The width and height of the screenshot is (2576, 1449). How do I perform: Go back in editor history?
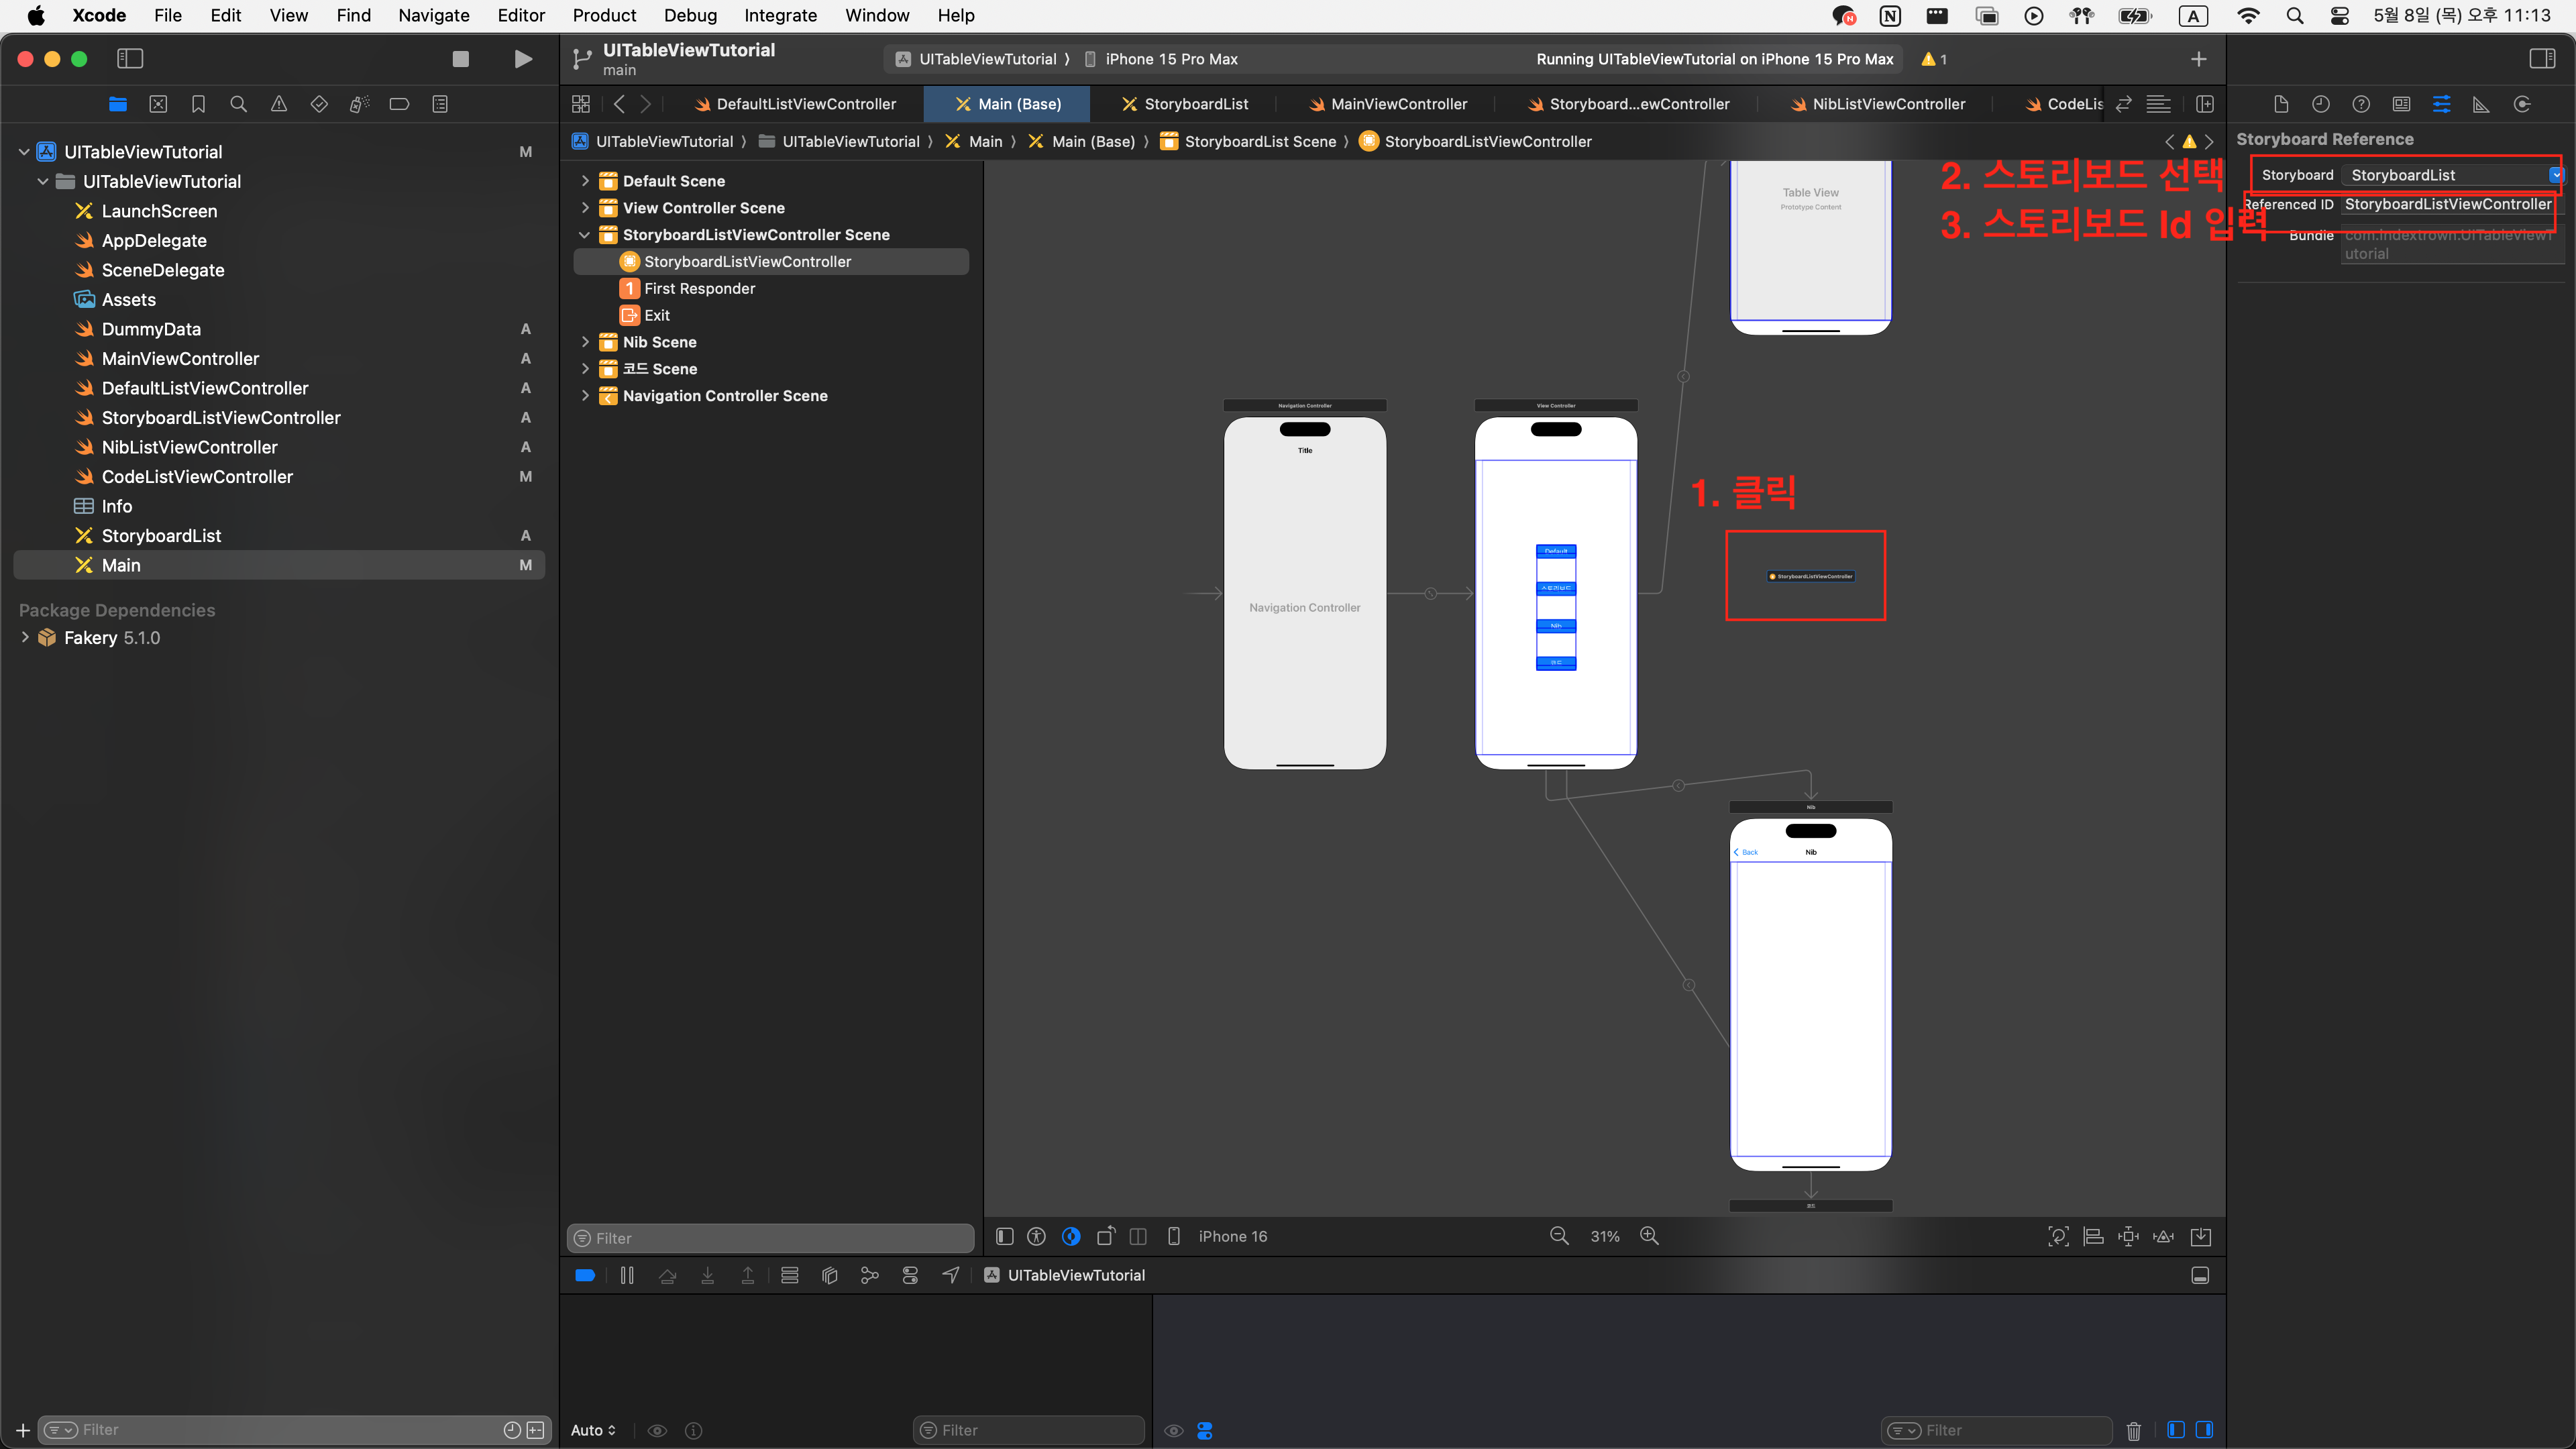pyautogui.click(x=619, y=104)
